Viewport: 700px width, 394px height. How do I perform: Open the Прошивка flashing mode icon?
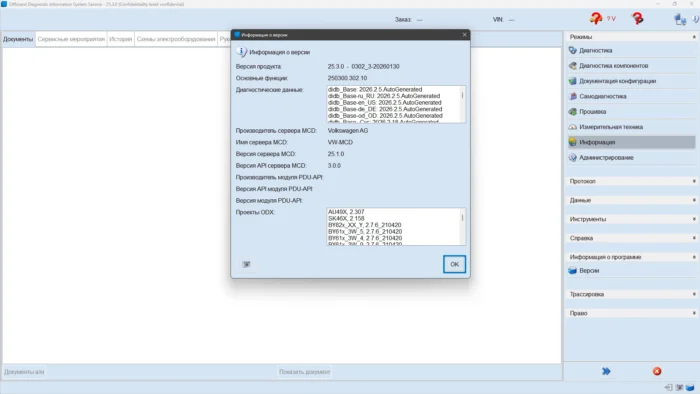pos(573,112)
